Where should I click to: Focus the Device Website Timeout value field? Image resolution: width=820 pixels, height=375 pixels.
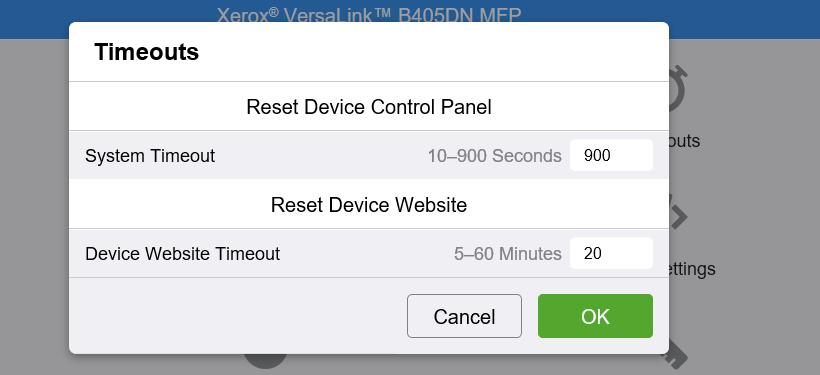tap(611, 254)
